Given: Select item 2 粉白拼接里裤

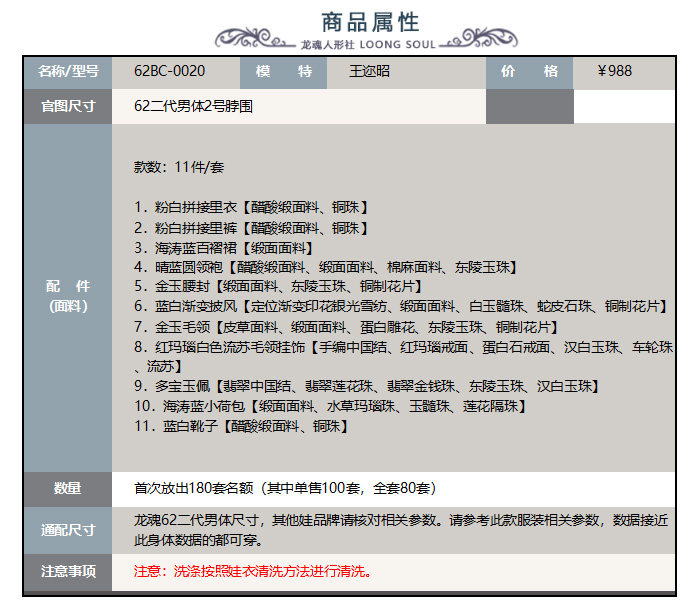Looking at the screenshot, I should (x=251, y=228).
